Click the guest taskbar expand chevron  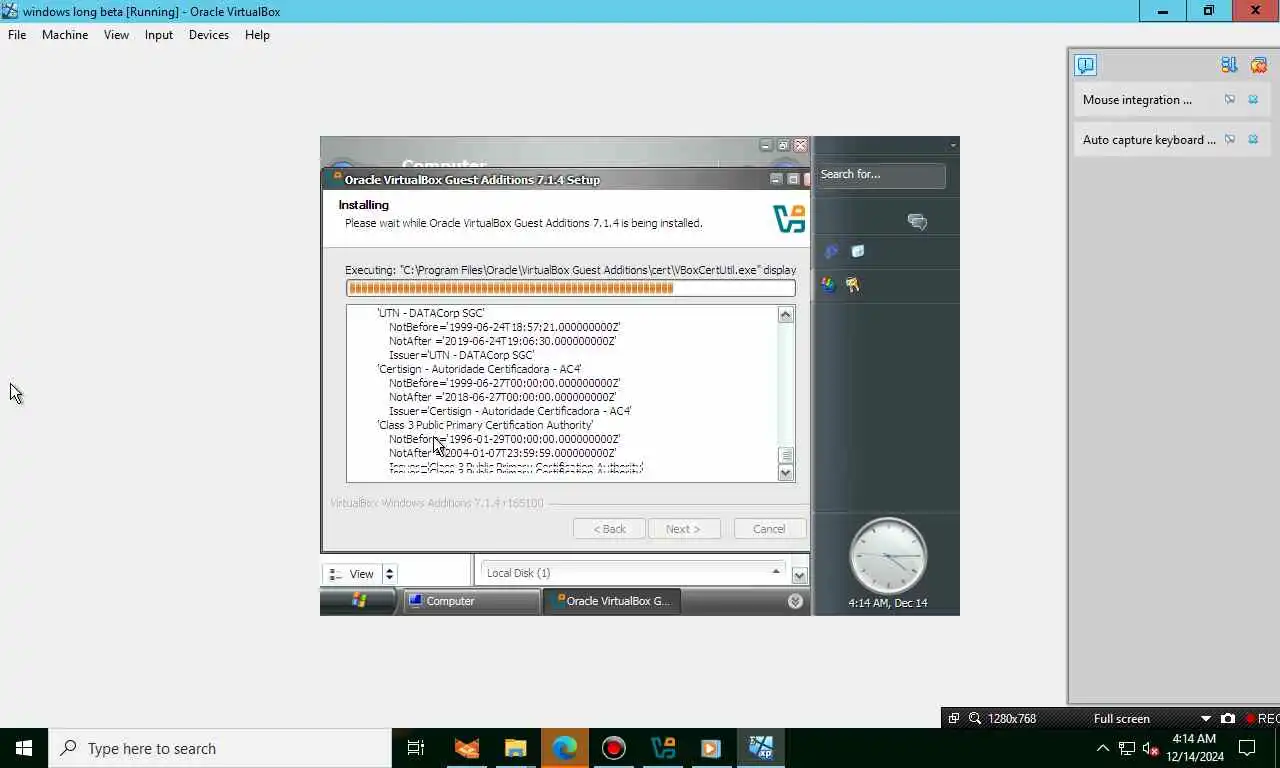pyautogui.click(x=795, y=601)
